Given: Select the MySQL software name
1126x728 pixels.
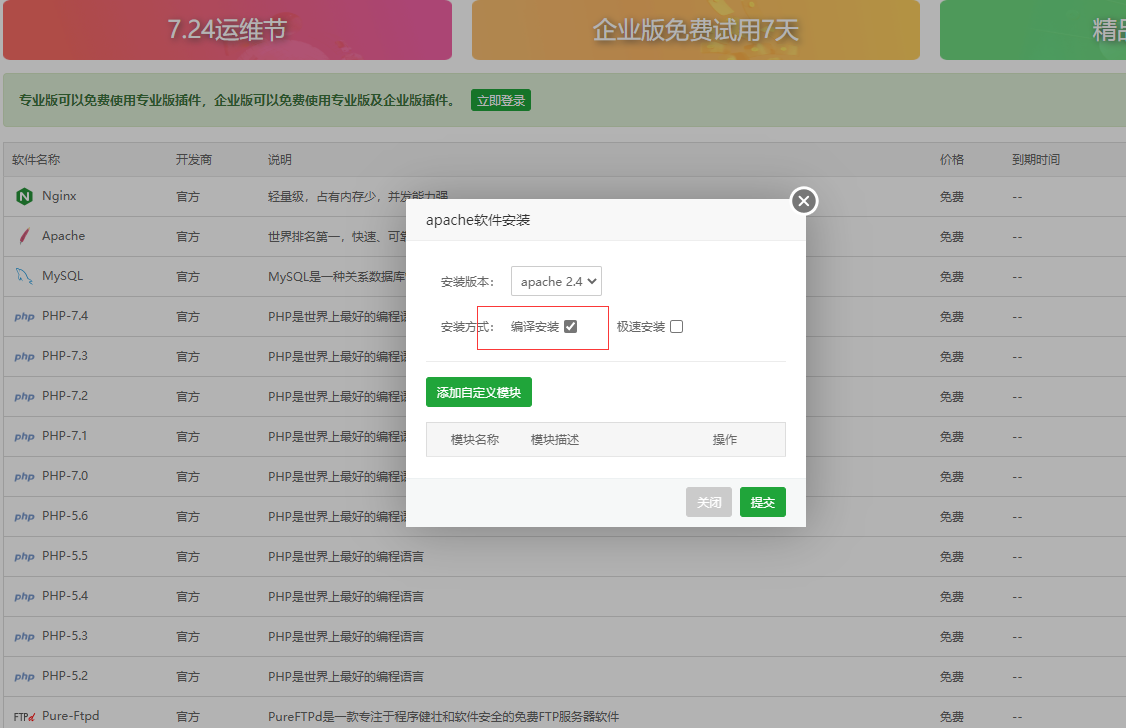Looking at the screenshot, I should [x=62, y=276].
